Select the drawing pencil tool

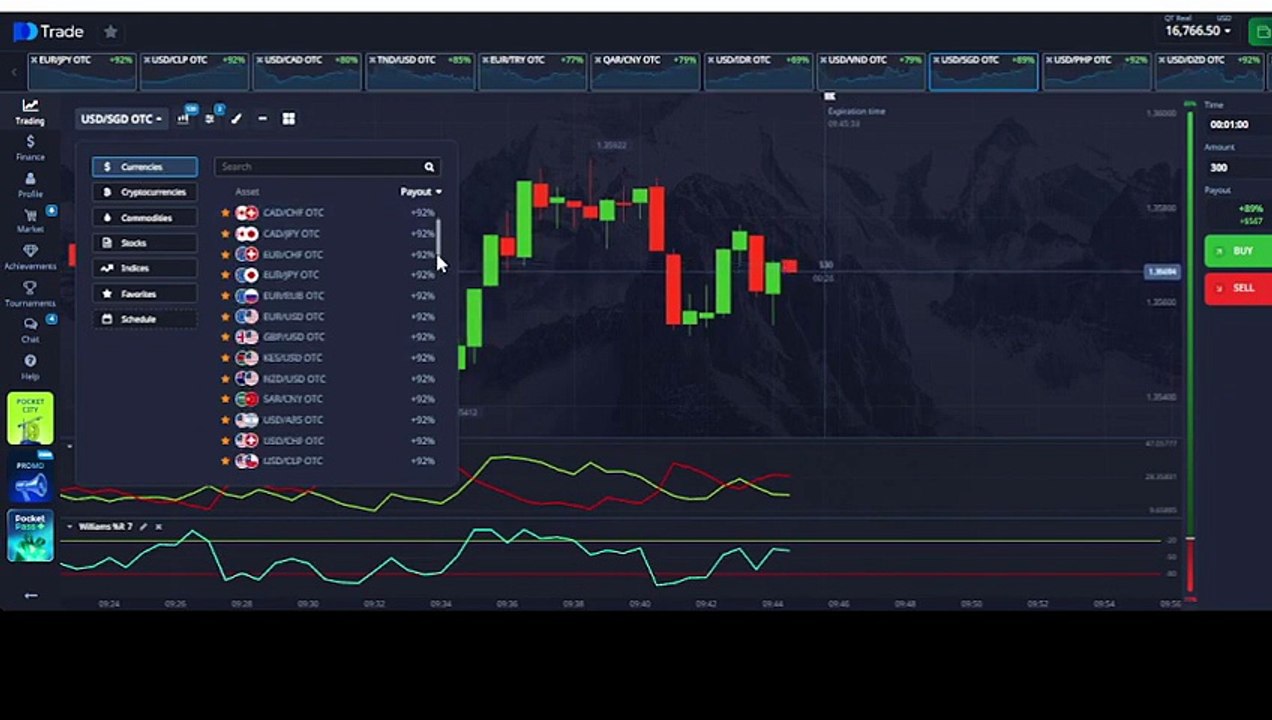click(x=236, y=118)
